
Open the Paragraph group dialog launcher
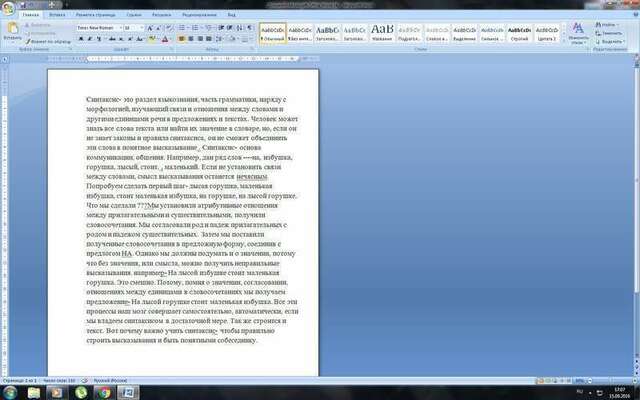[x=252, y=49]
